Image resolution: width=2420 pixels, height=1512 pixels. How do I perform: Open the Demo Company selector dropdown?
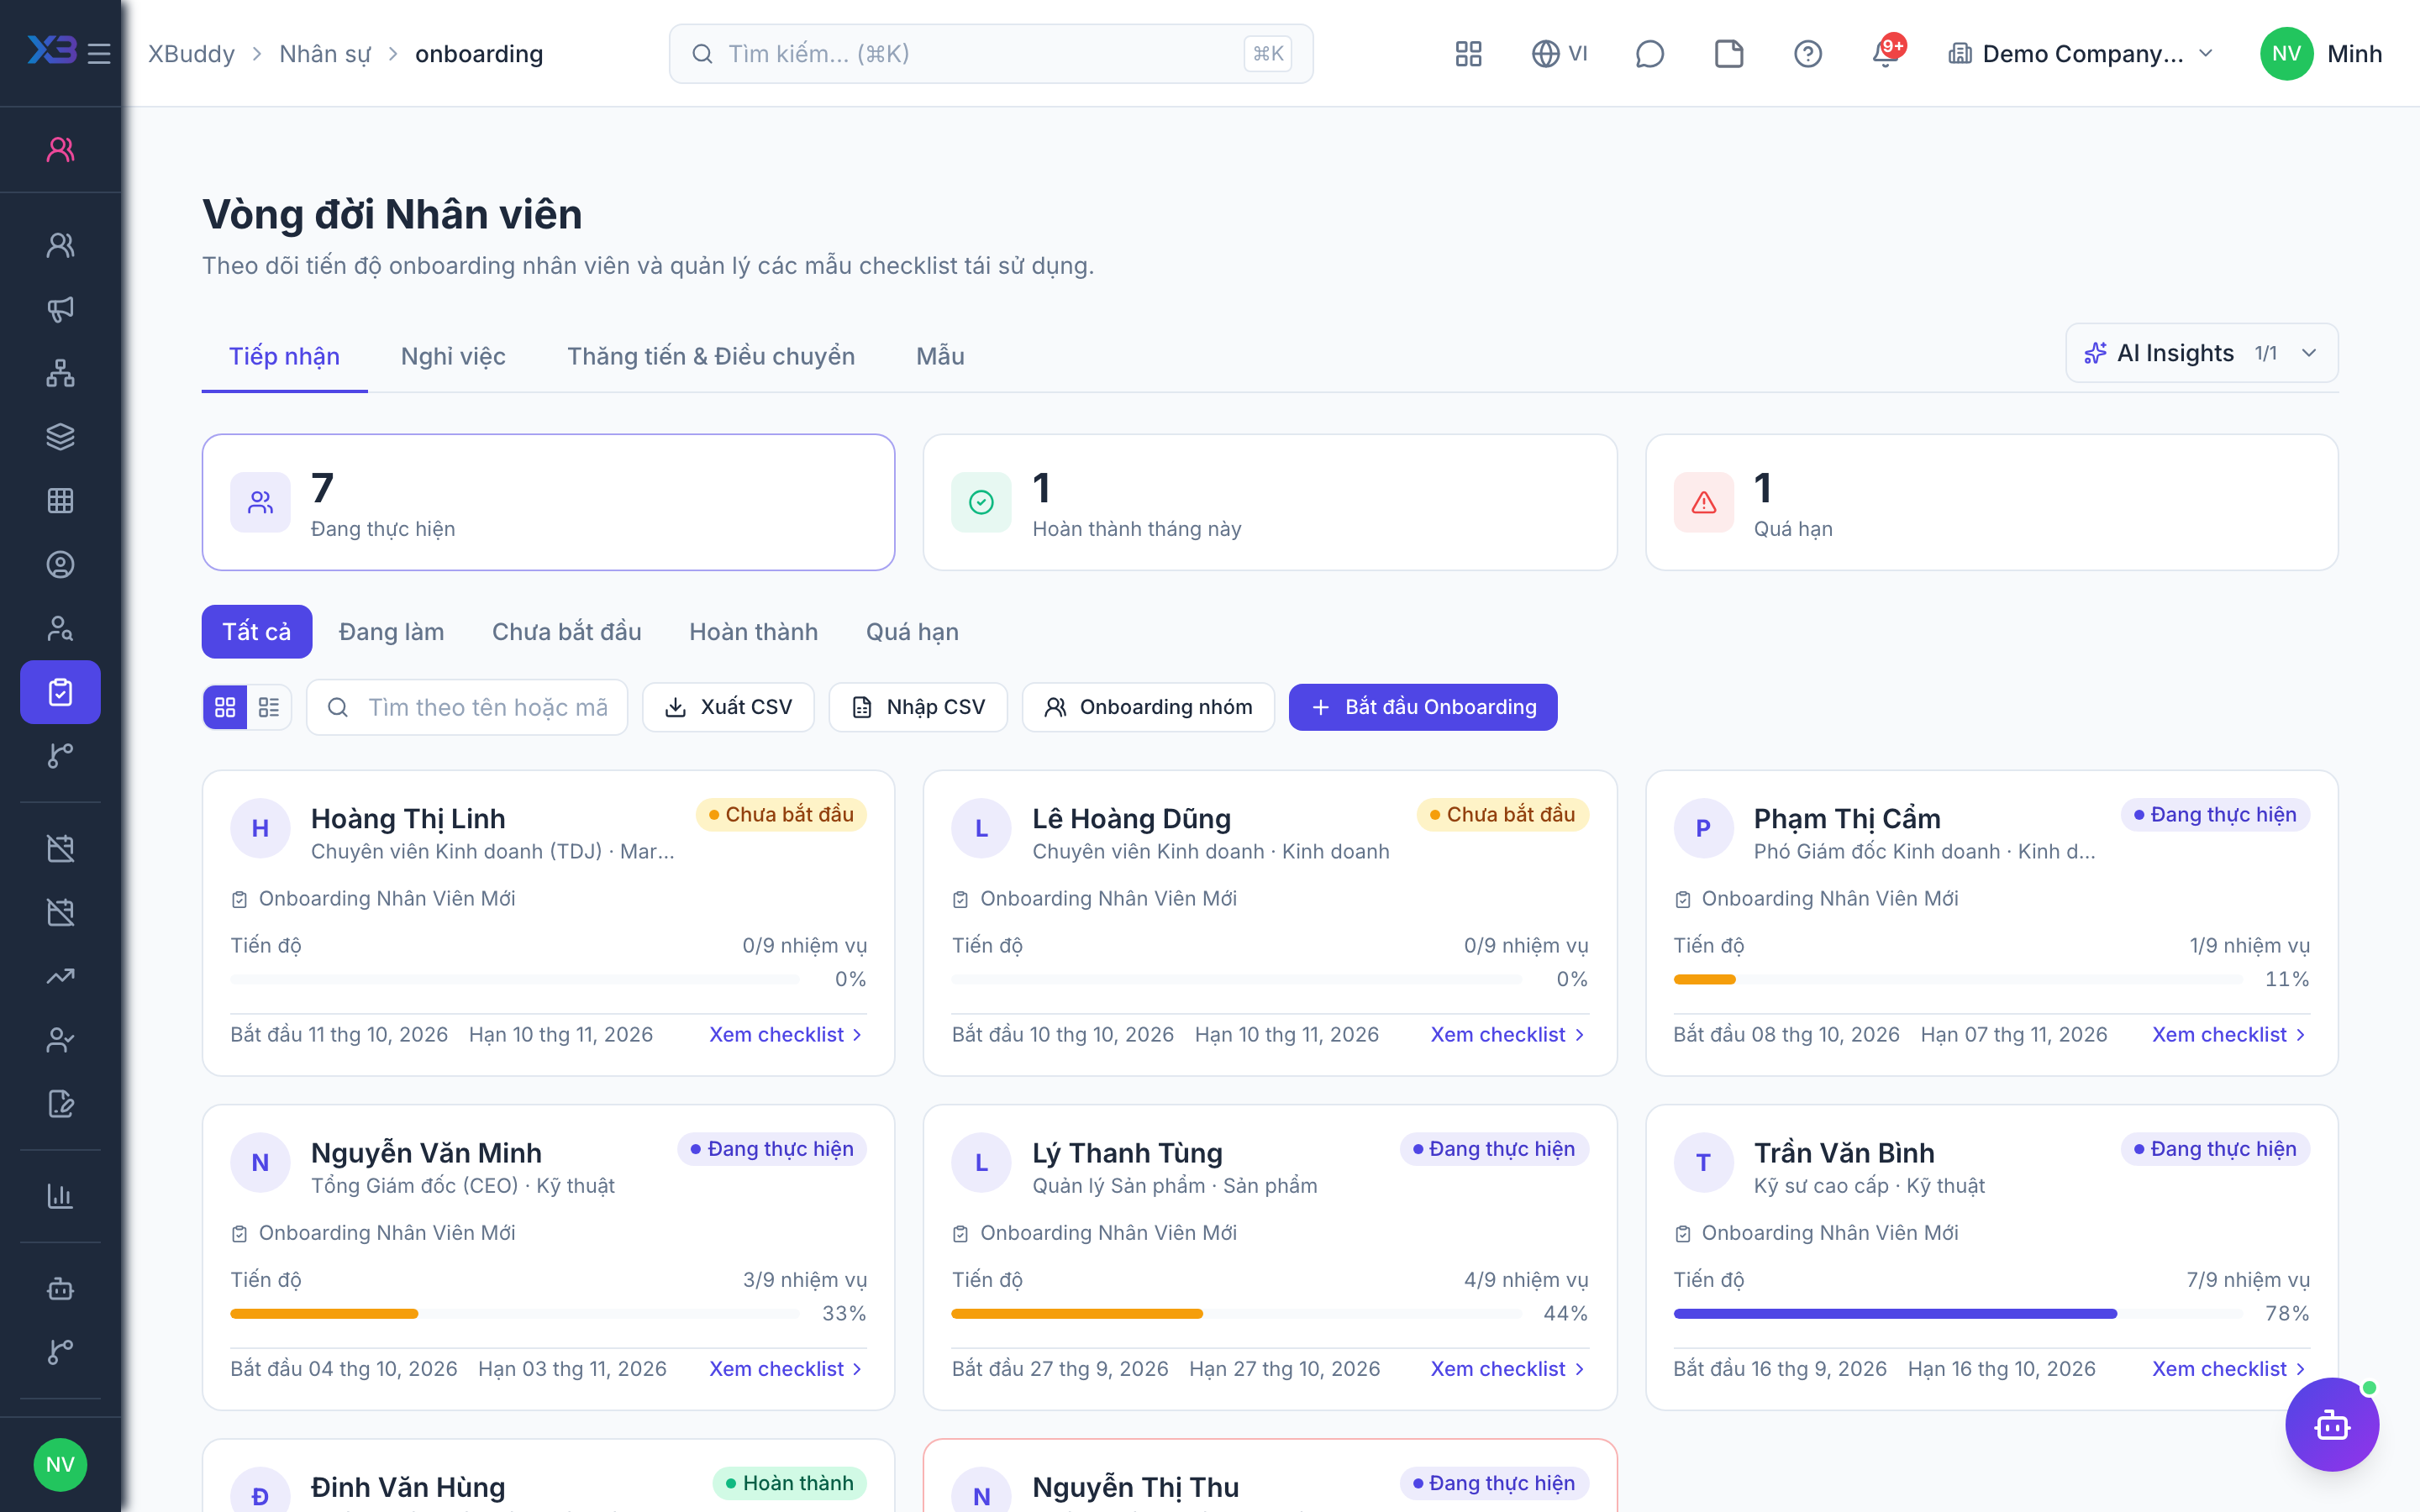coord(2081,54)
